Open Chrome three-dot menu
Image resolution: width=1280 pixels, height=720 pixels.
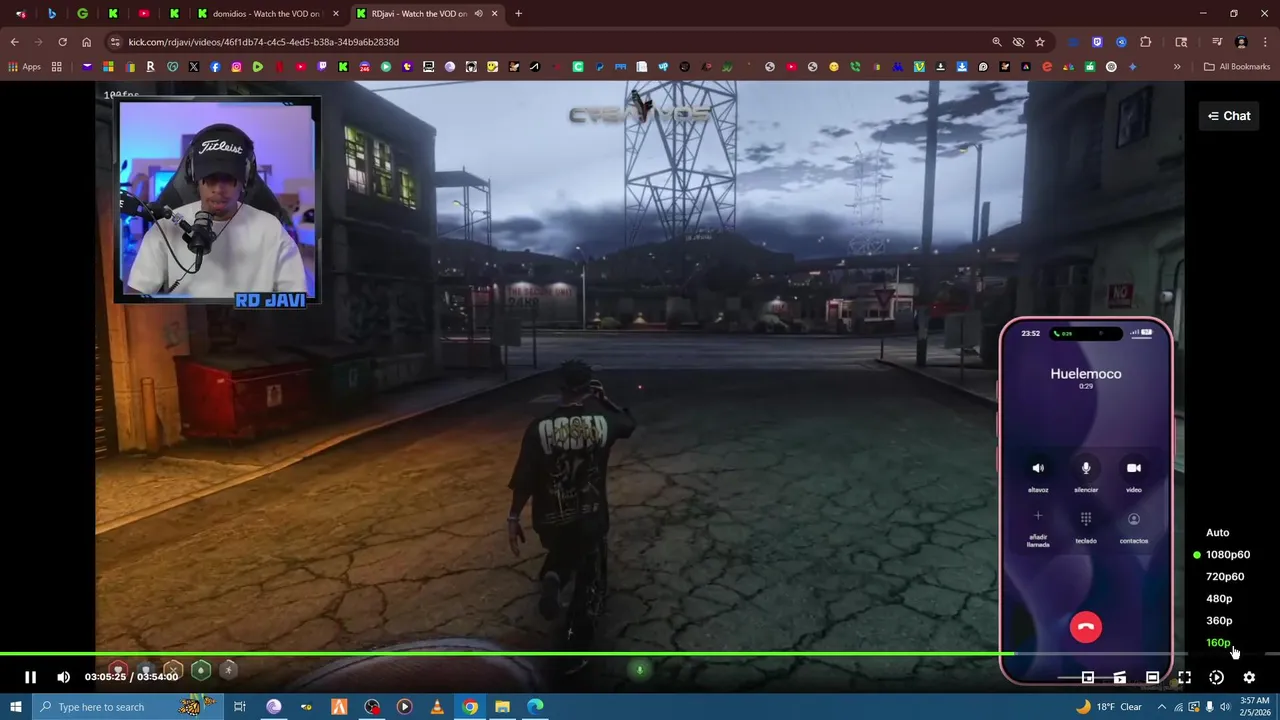(1264, 42)
